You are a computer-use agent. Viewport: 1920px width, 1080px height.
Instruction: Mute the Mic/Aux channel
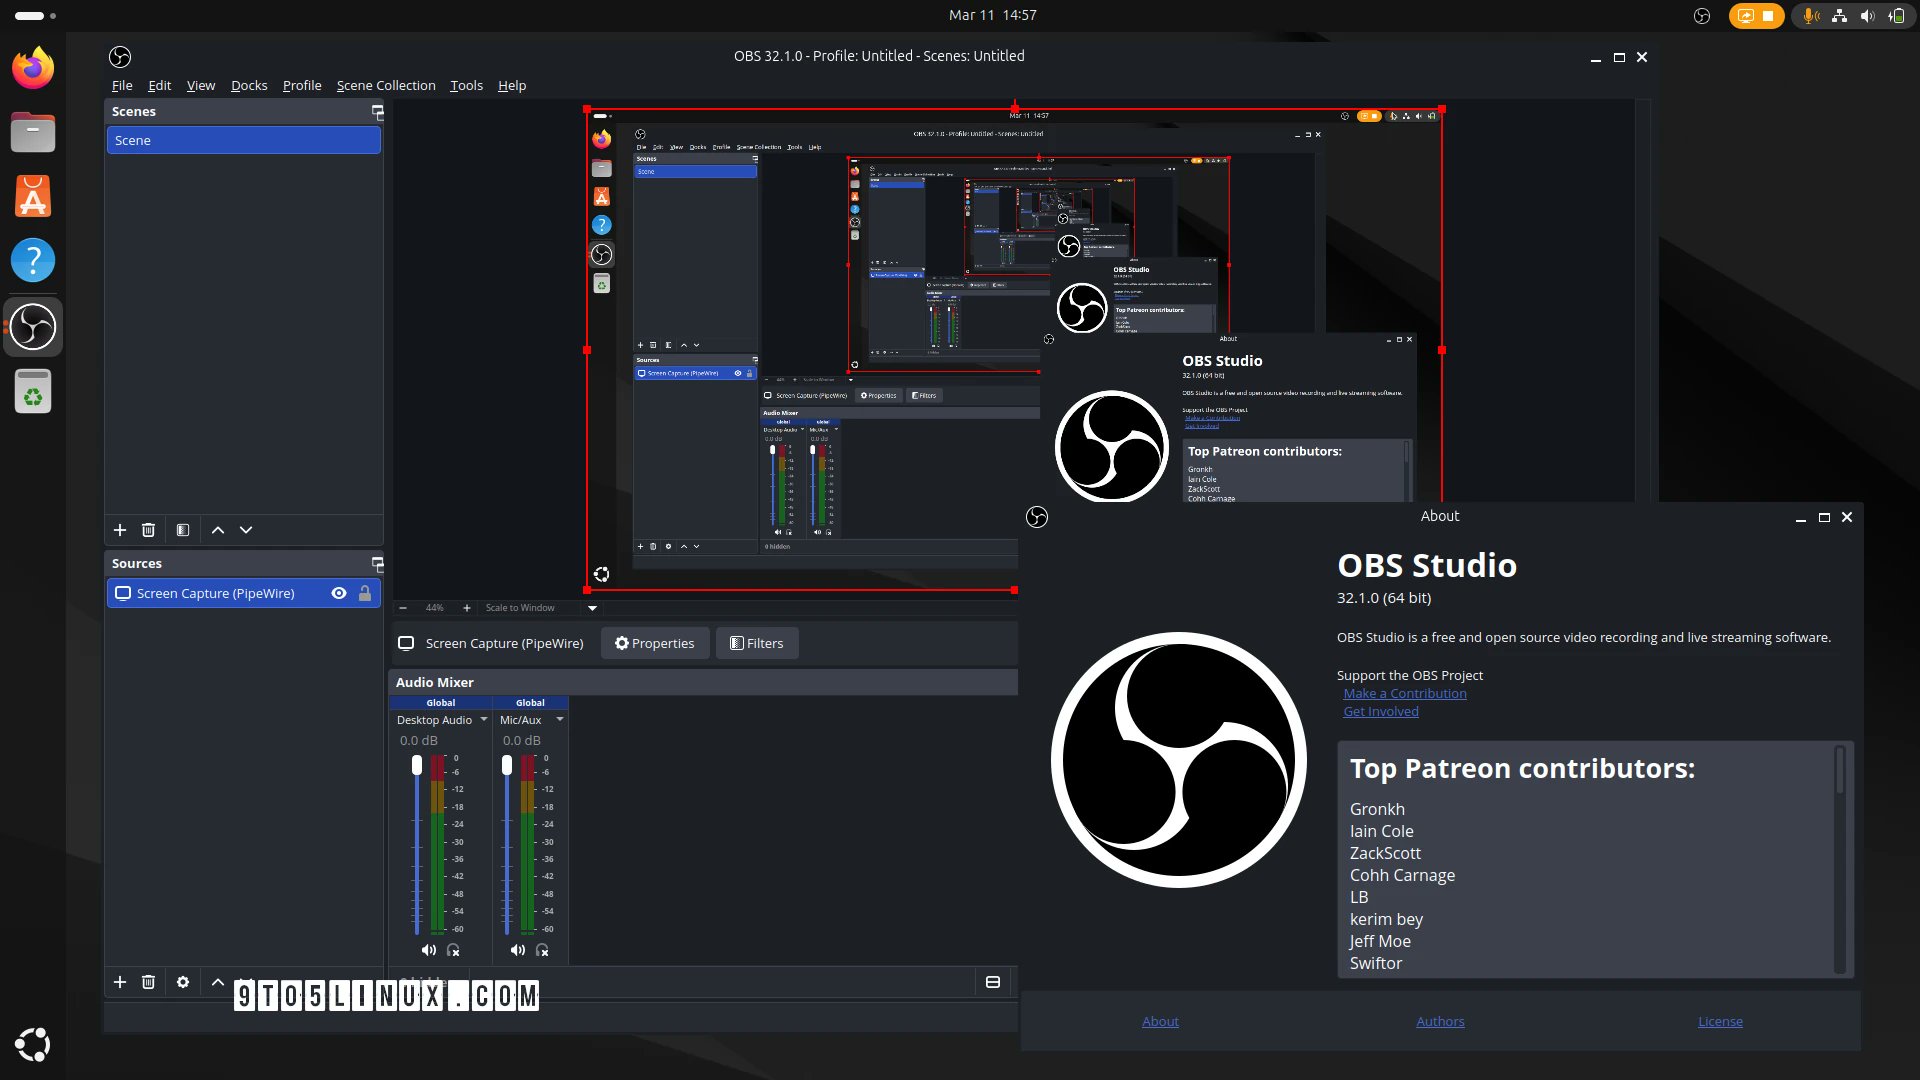517,950
